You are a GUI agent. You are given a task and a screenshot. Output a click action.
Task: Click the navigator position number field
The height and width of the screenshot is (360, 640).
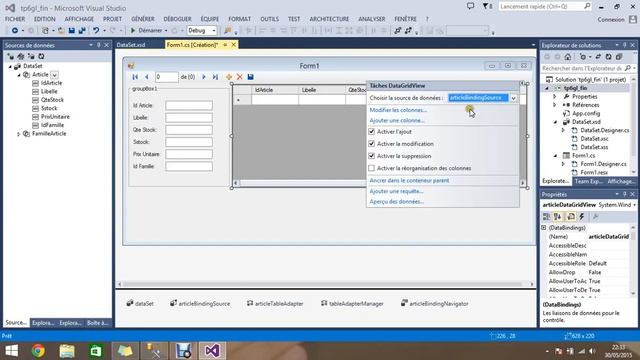pos(167,77)
